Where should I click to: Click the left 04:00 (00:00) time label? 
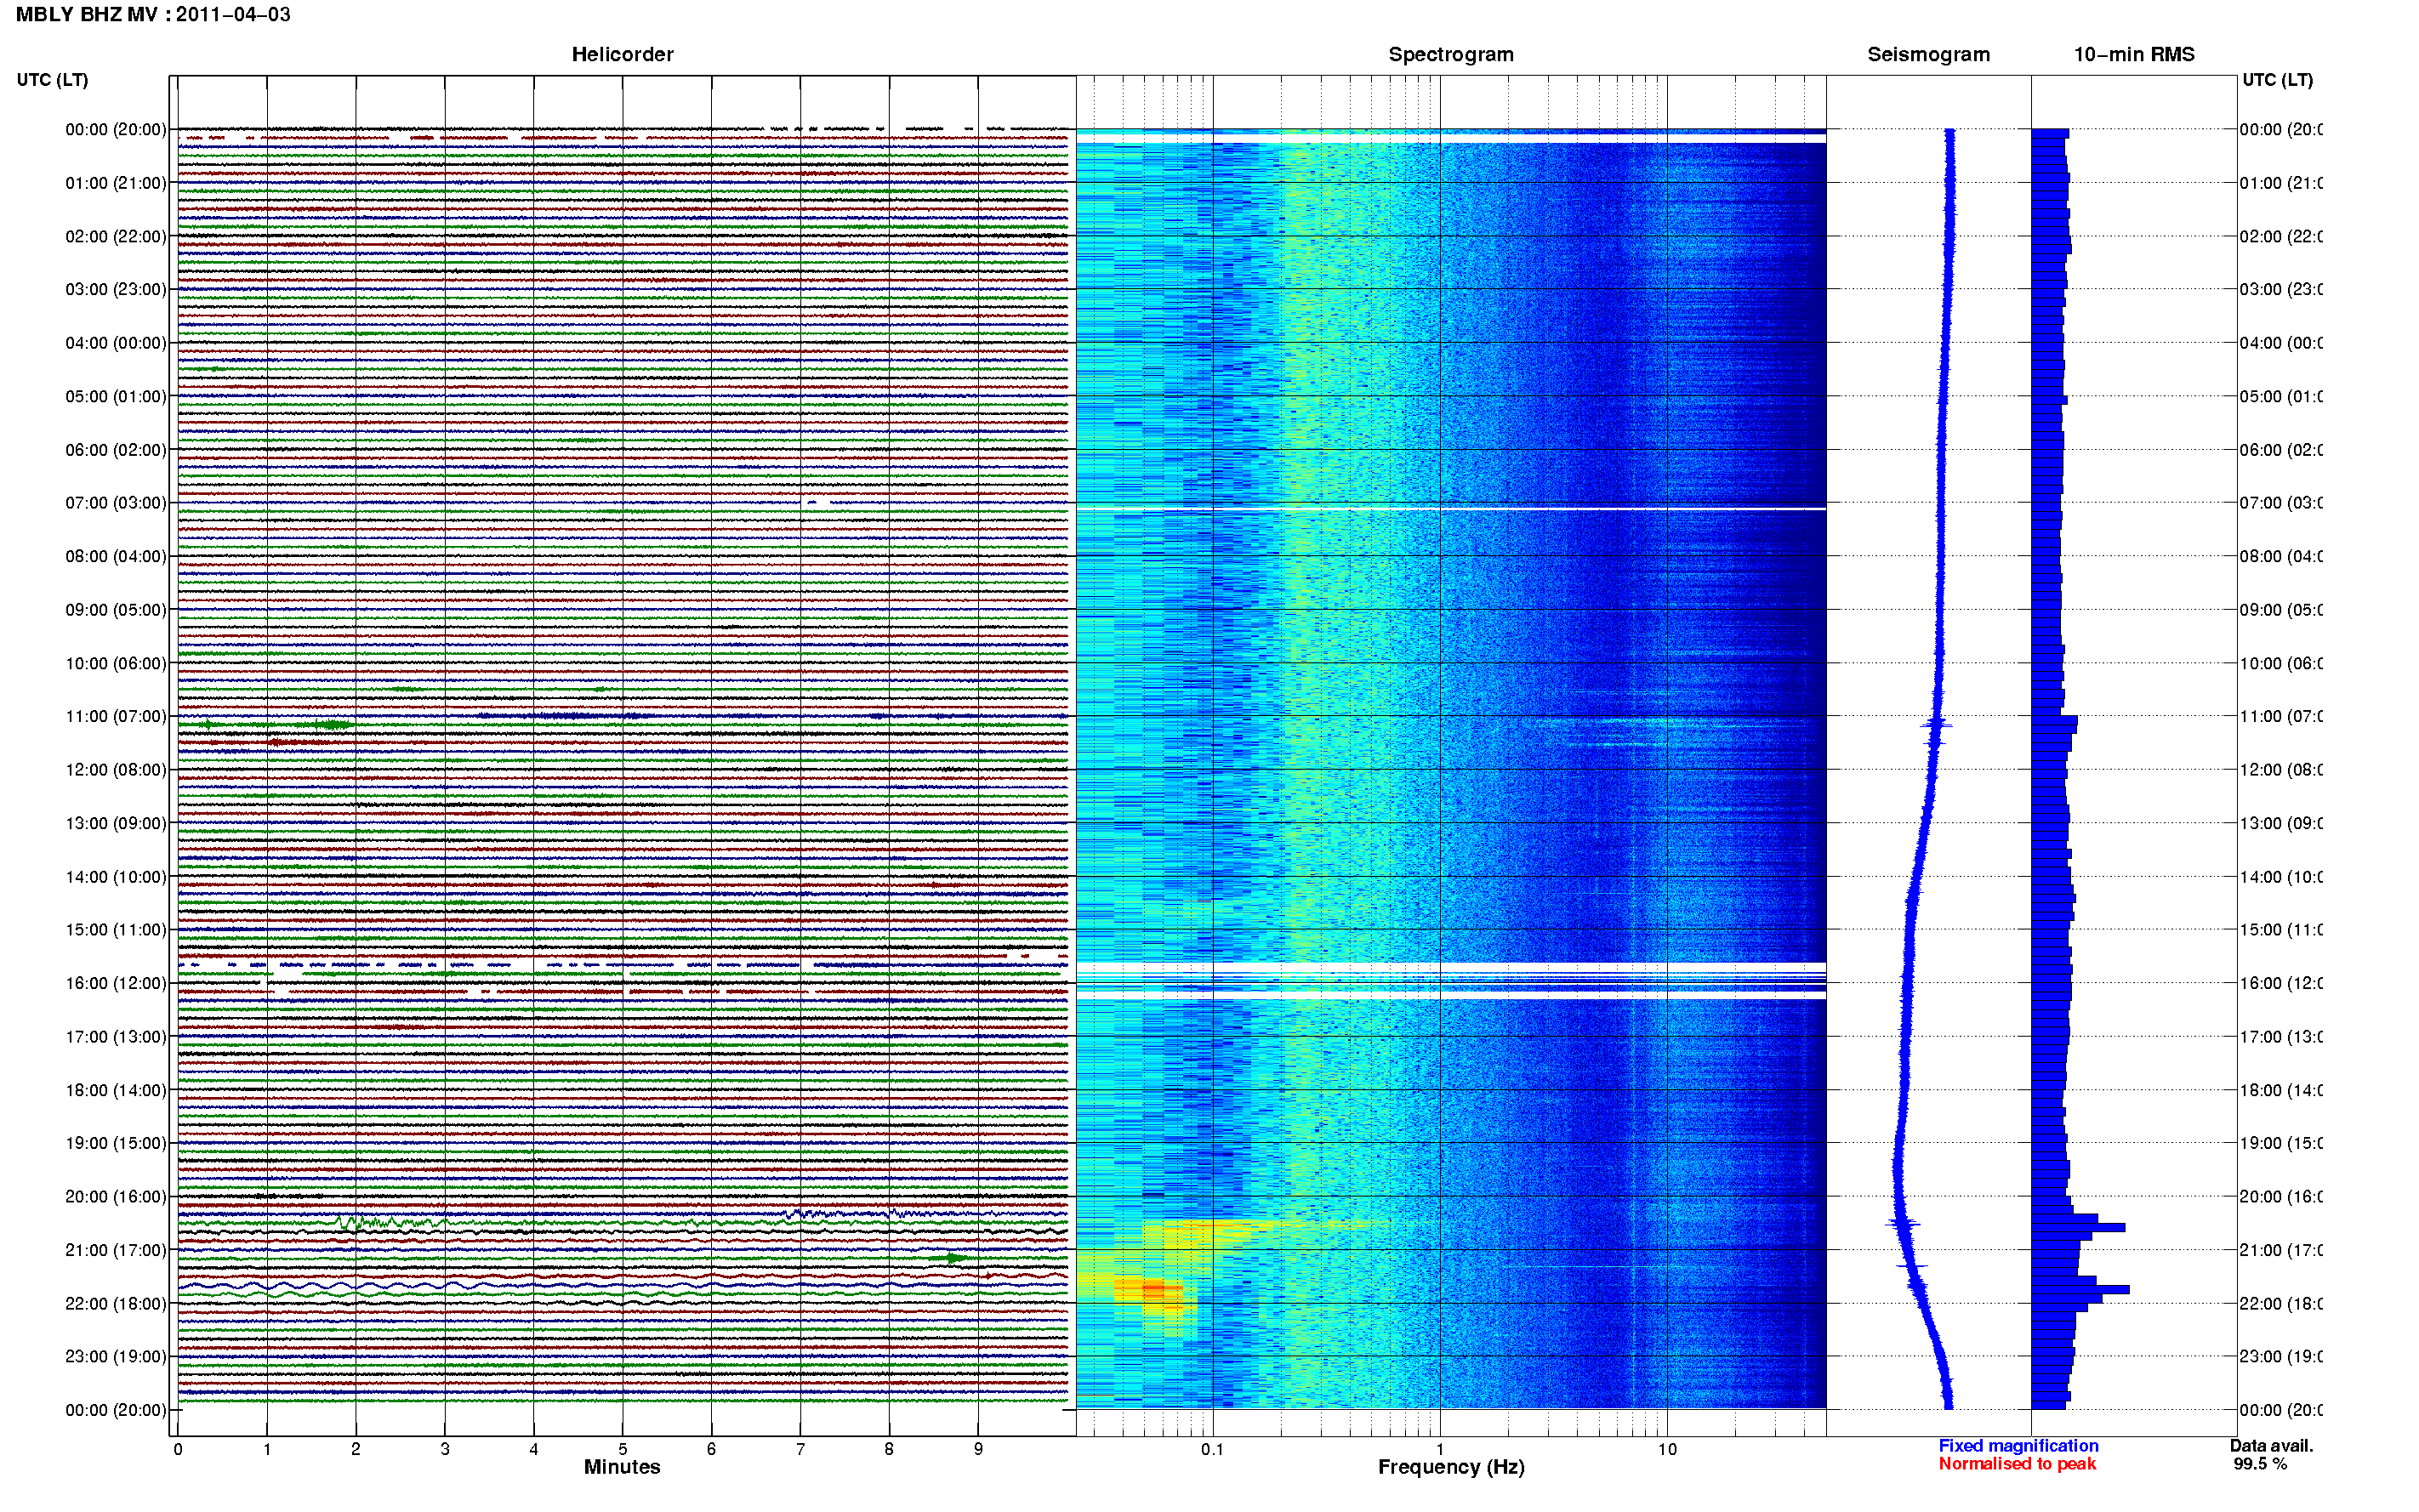(x=116, y=343)
